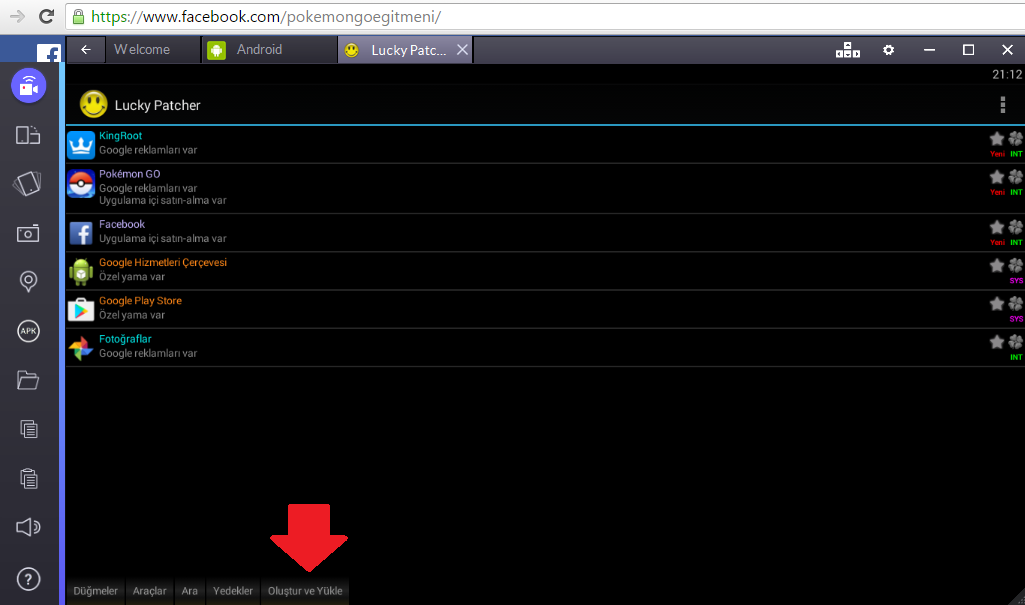Click the volume speaker icon in sidebar
1025x605 pixels.
pos(28,527)
